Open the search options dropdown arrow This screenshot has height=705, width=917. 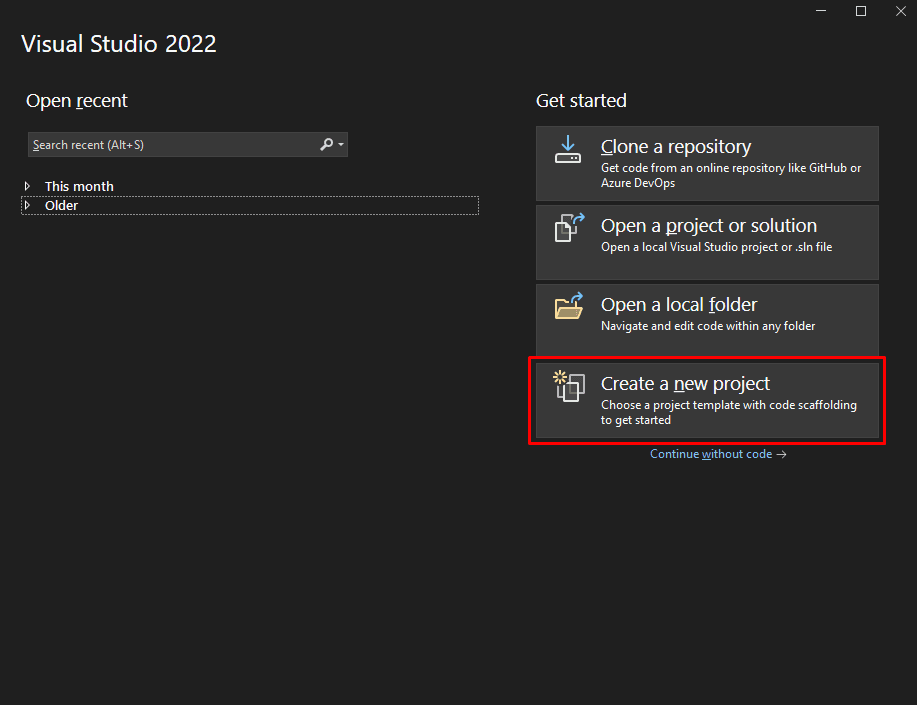point(341,145)
